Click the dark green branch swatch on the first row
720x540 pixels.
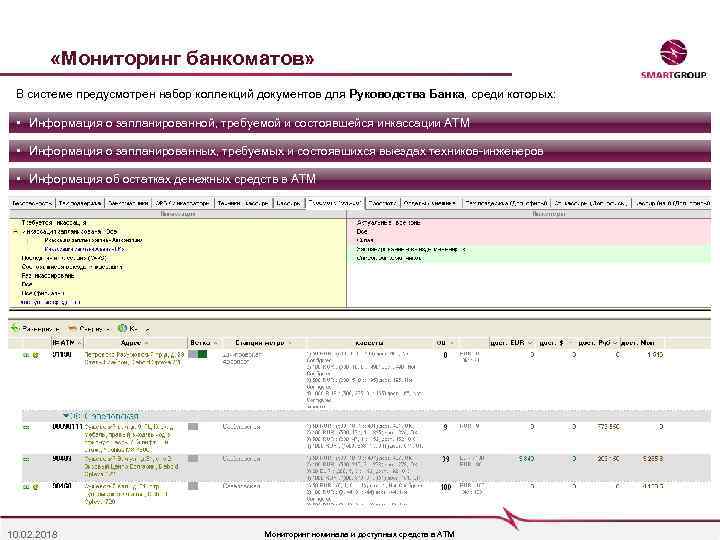pos(202,354)
